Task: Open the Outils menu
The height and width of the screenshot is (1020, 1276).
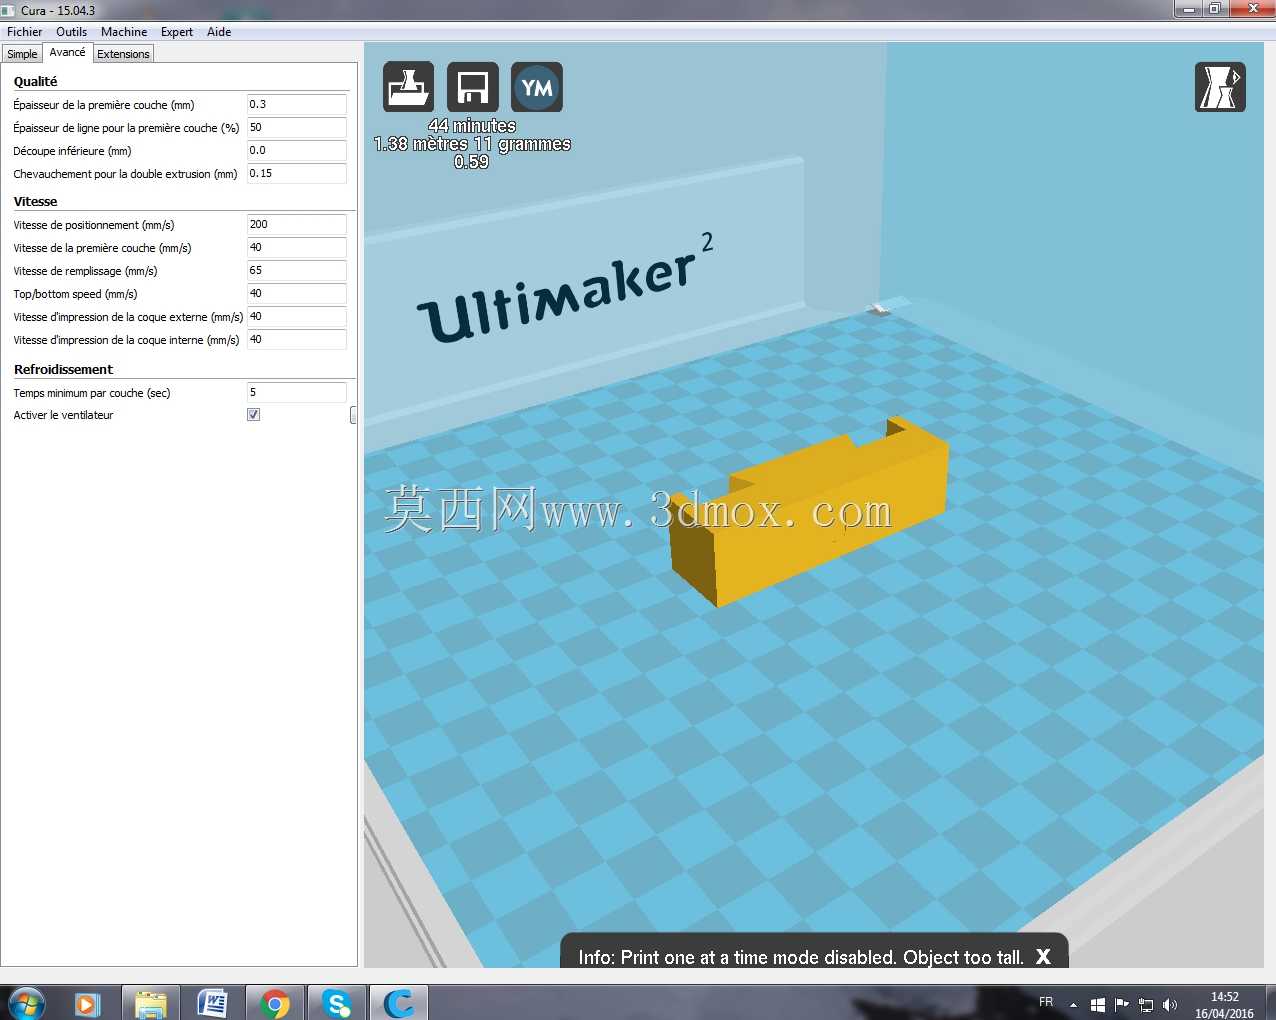Action: pyautogui.click(x=71, y=32)
